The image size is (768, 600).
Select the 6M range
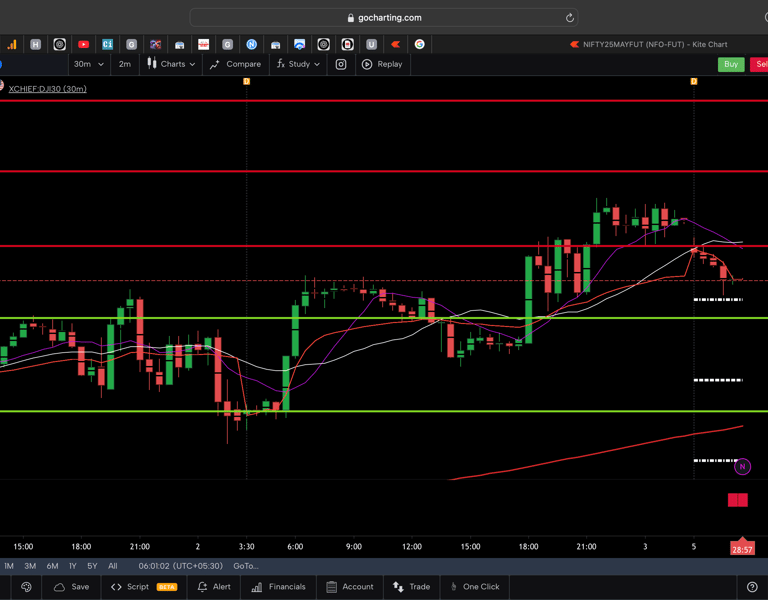pyautogui.click(x=52, y=566)
